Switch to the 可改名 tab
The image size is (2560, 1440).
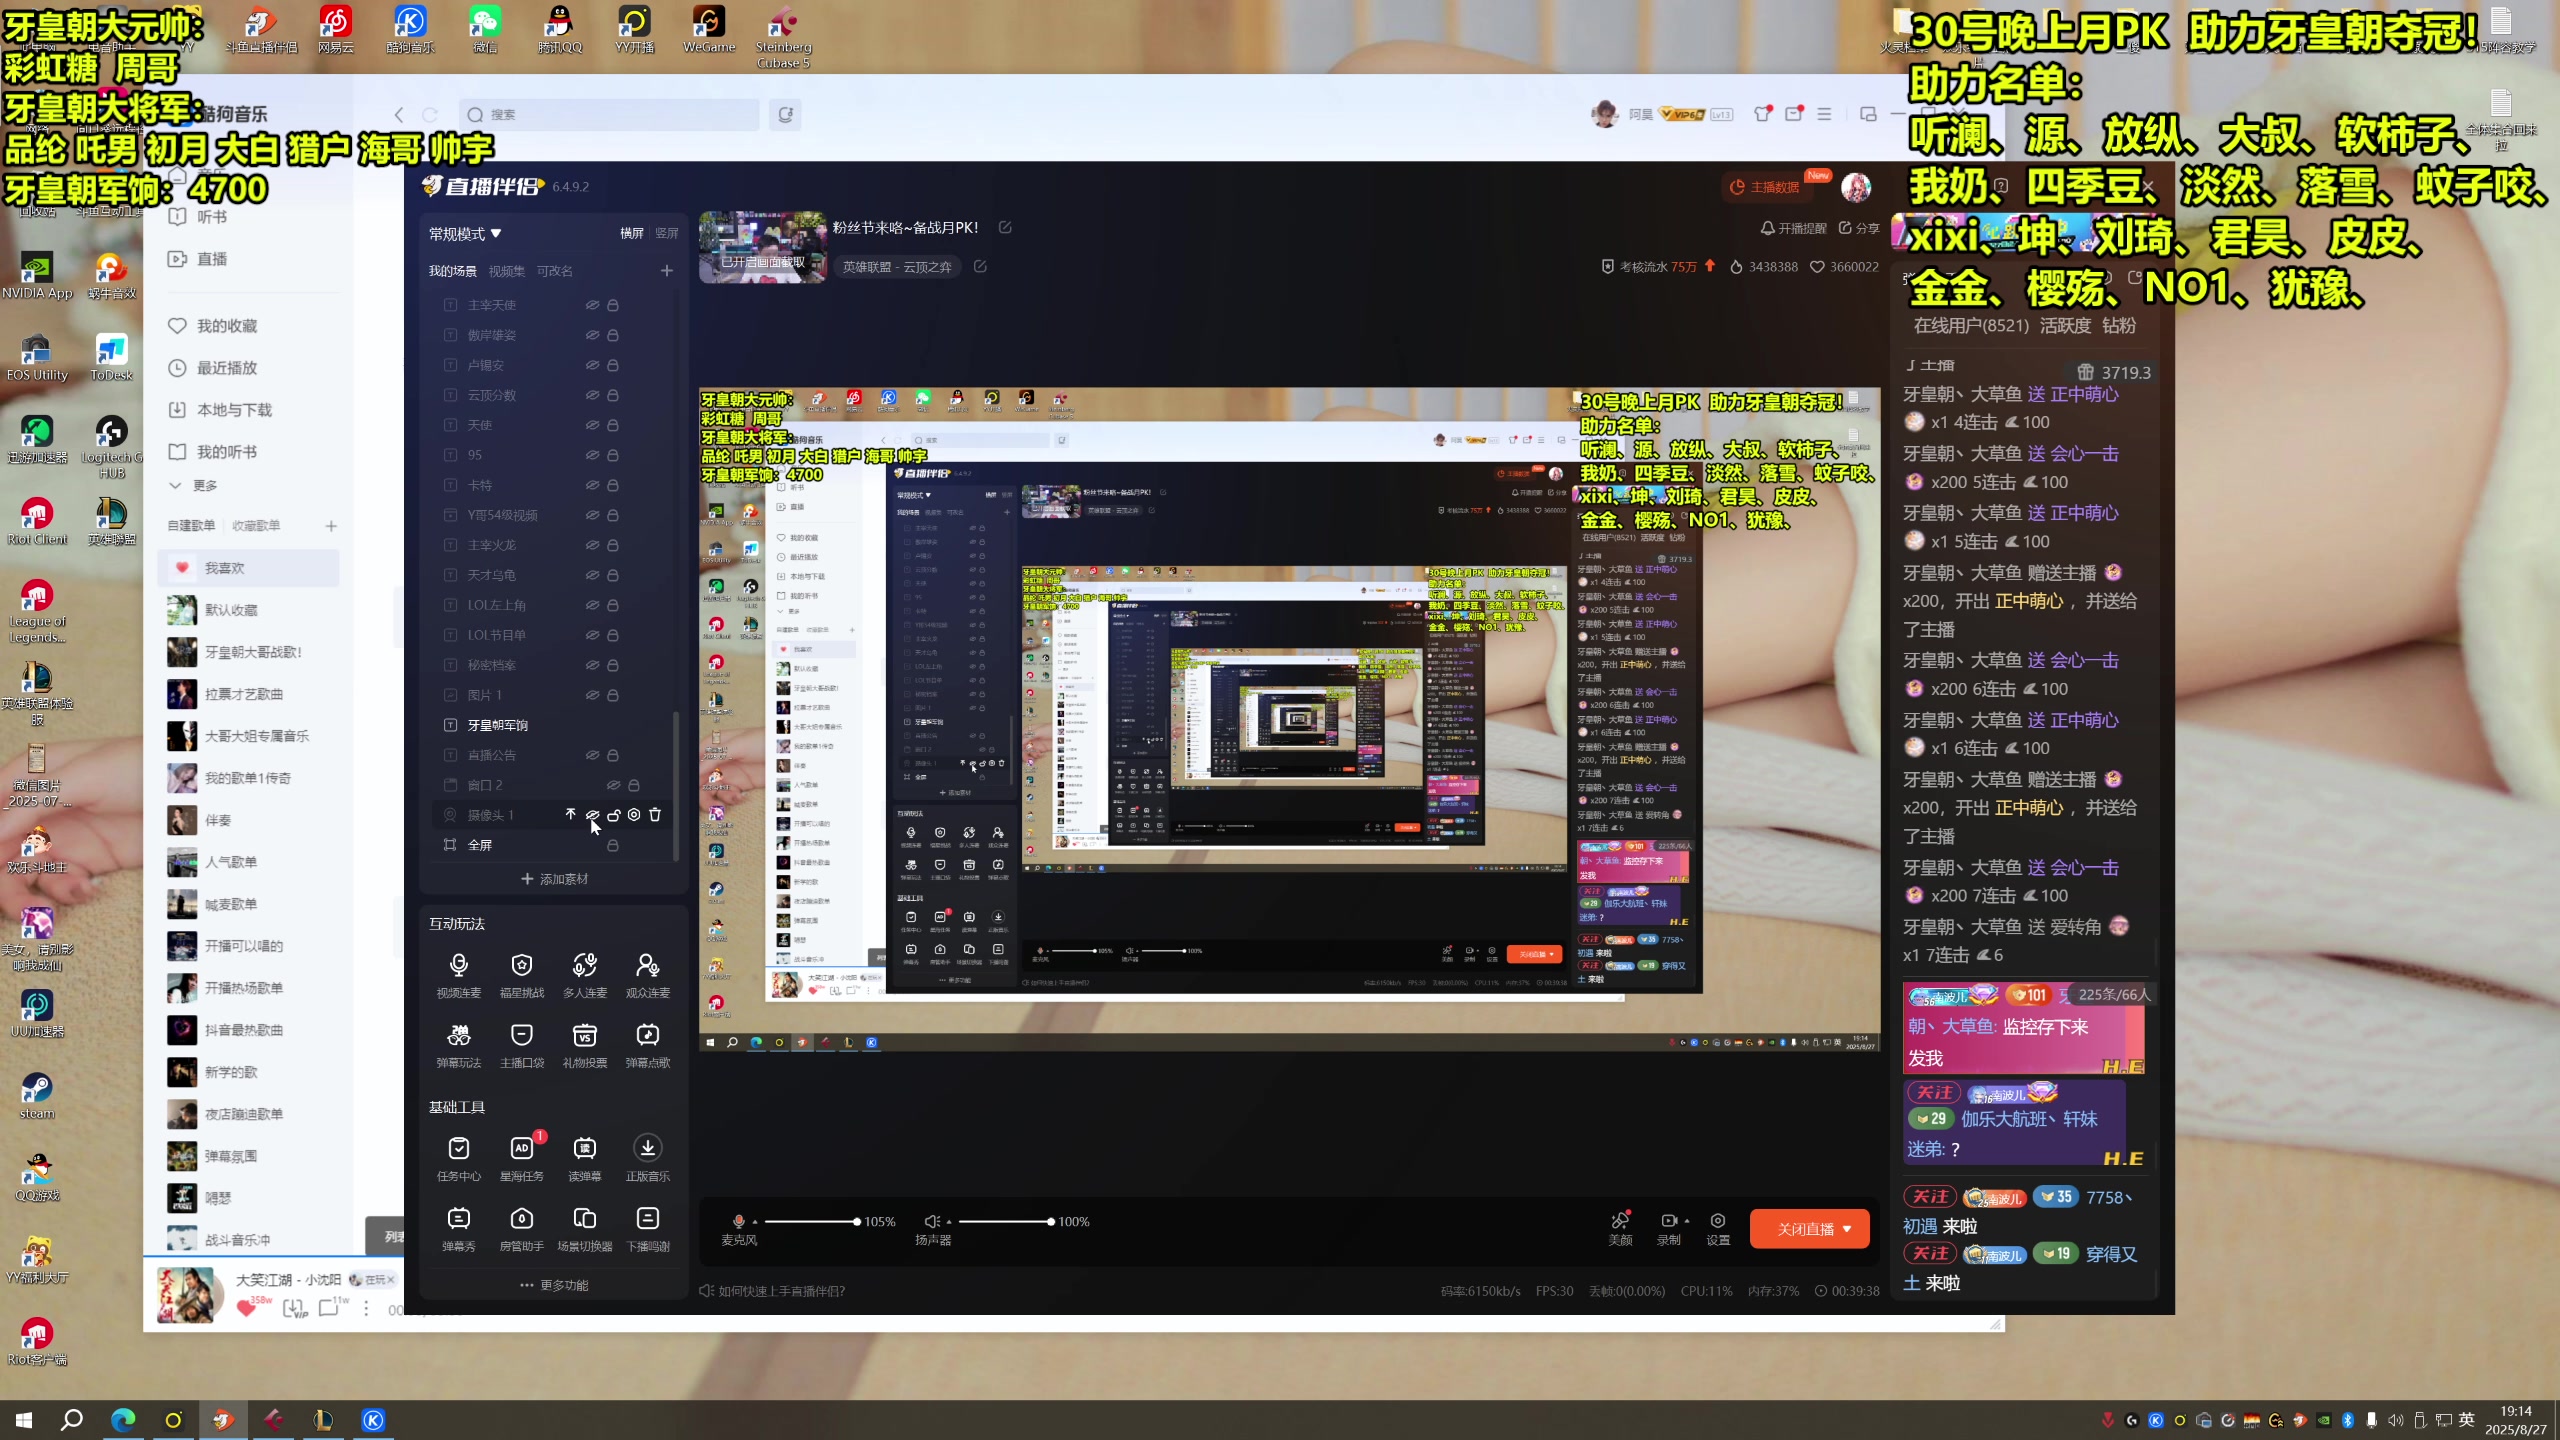coord(554,271)
